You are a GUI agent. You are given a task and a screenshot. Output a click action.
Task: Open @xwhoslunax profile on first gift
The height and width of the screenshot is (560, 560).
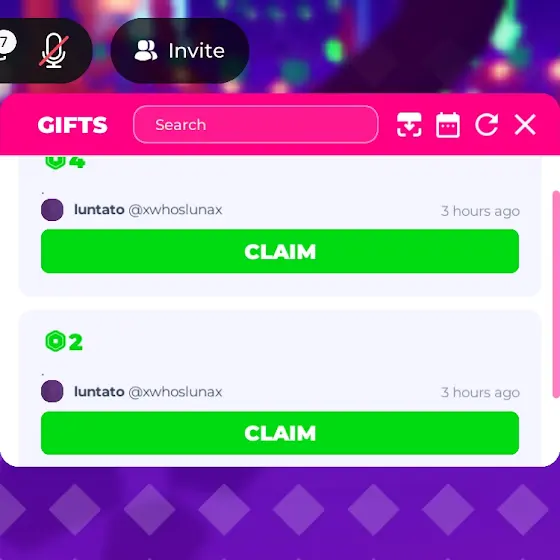pos(175,210)
